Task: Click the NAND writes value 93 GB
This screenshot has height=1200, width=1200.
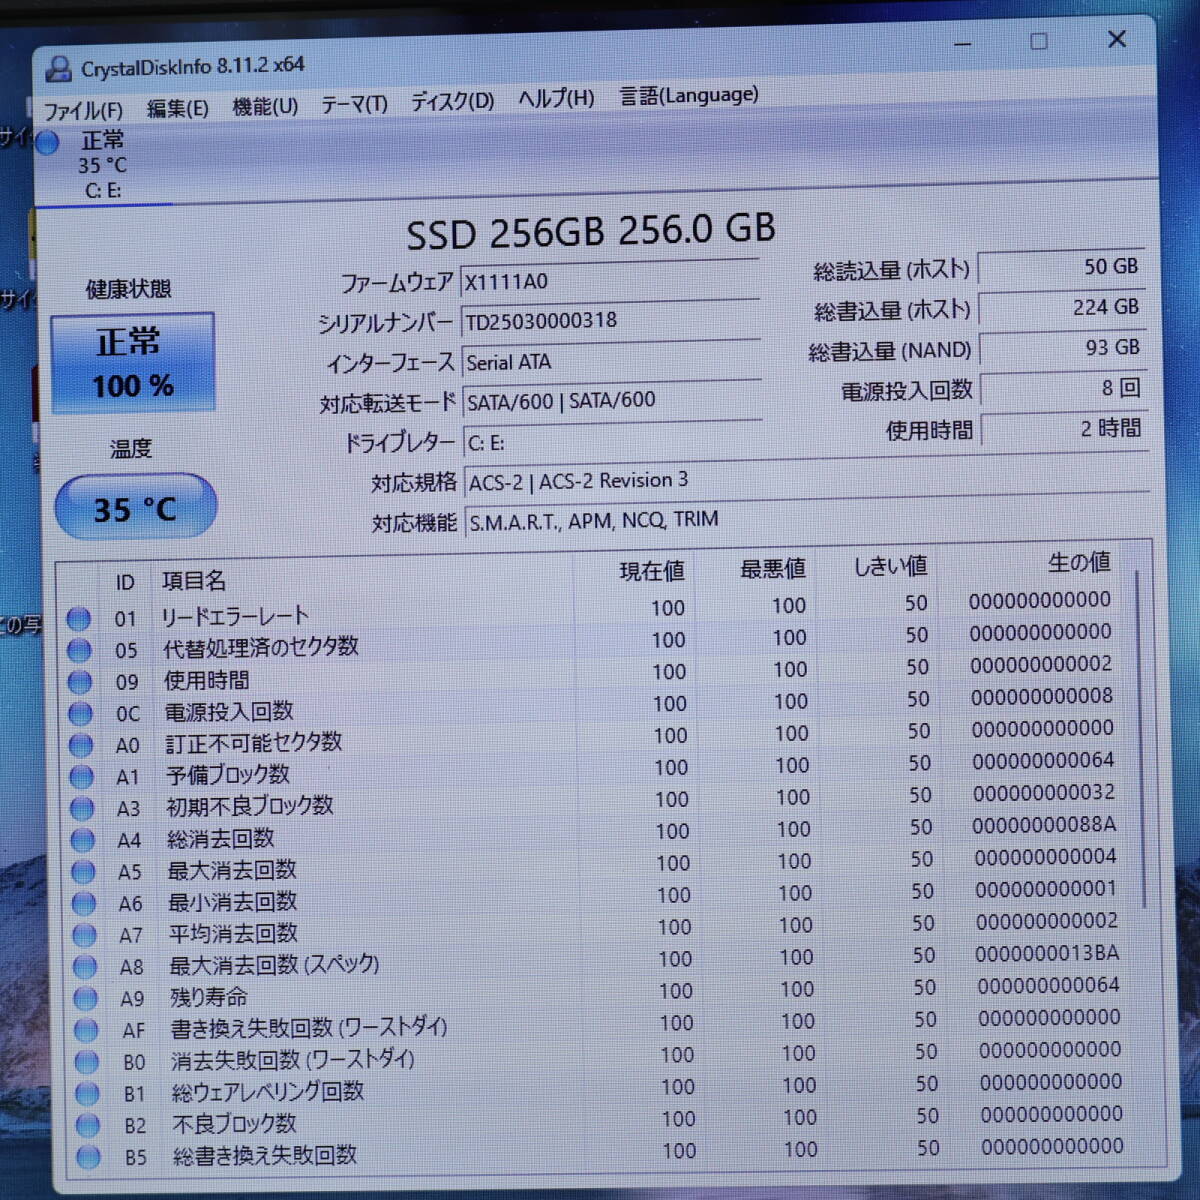Action: [1062, 347]
